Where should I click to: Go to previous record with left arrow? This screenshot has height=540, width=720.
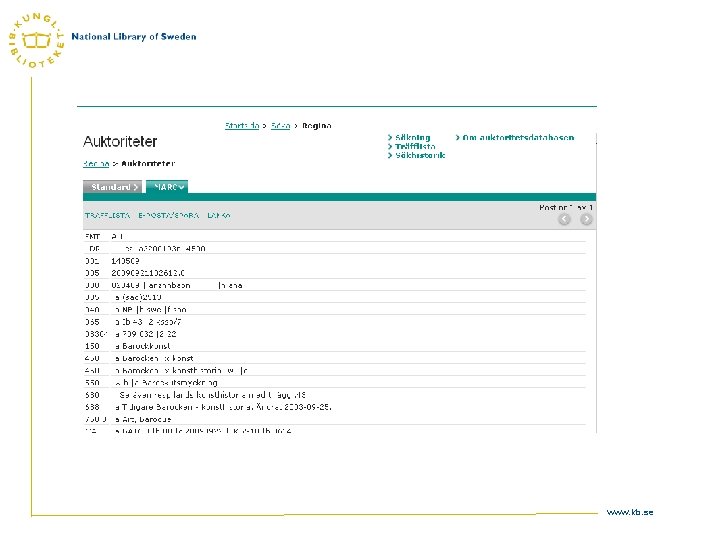pos(564,219)
